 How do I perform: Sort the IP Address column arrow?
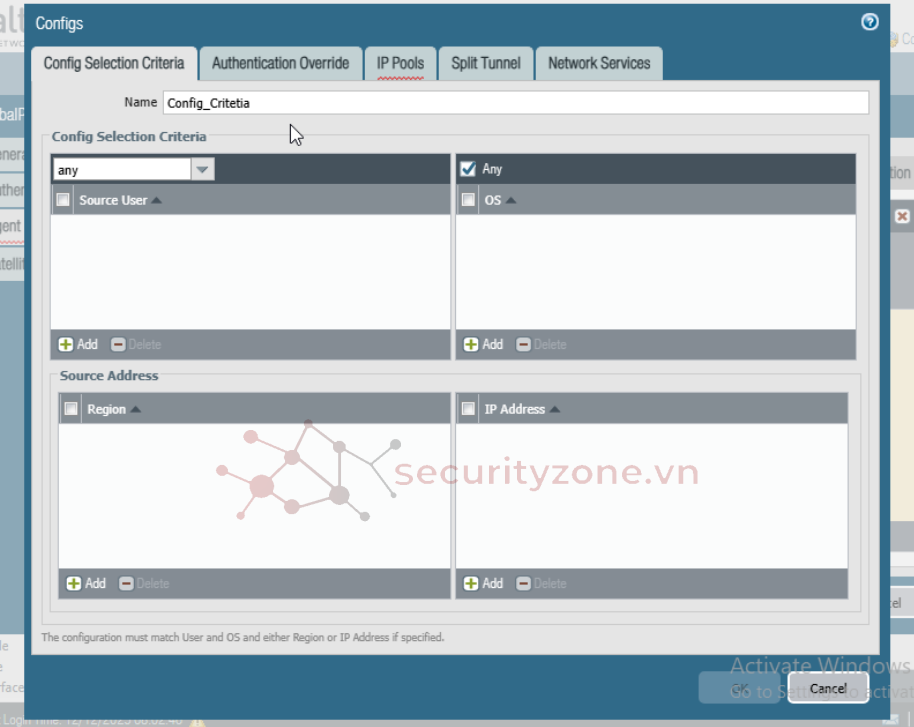[555, 409]
